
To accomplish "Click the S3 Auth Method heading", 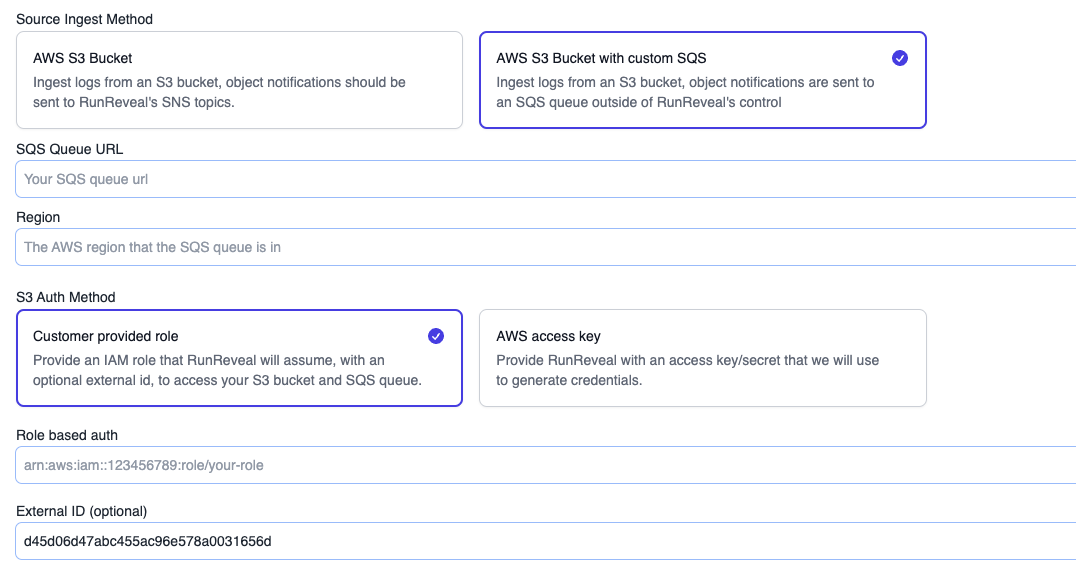I will [66, 297].
